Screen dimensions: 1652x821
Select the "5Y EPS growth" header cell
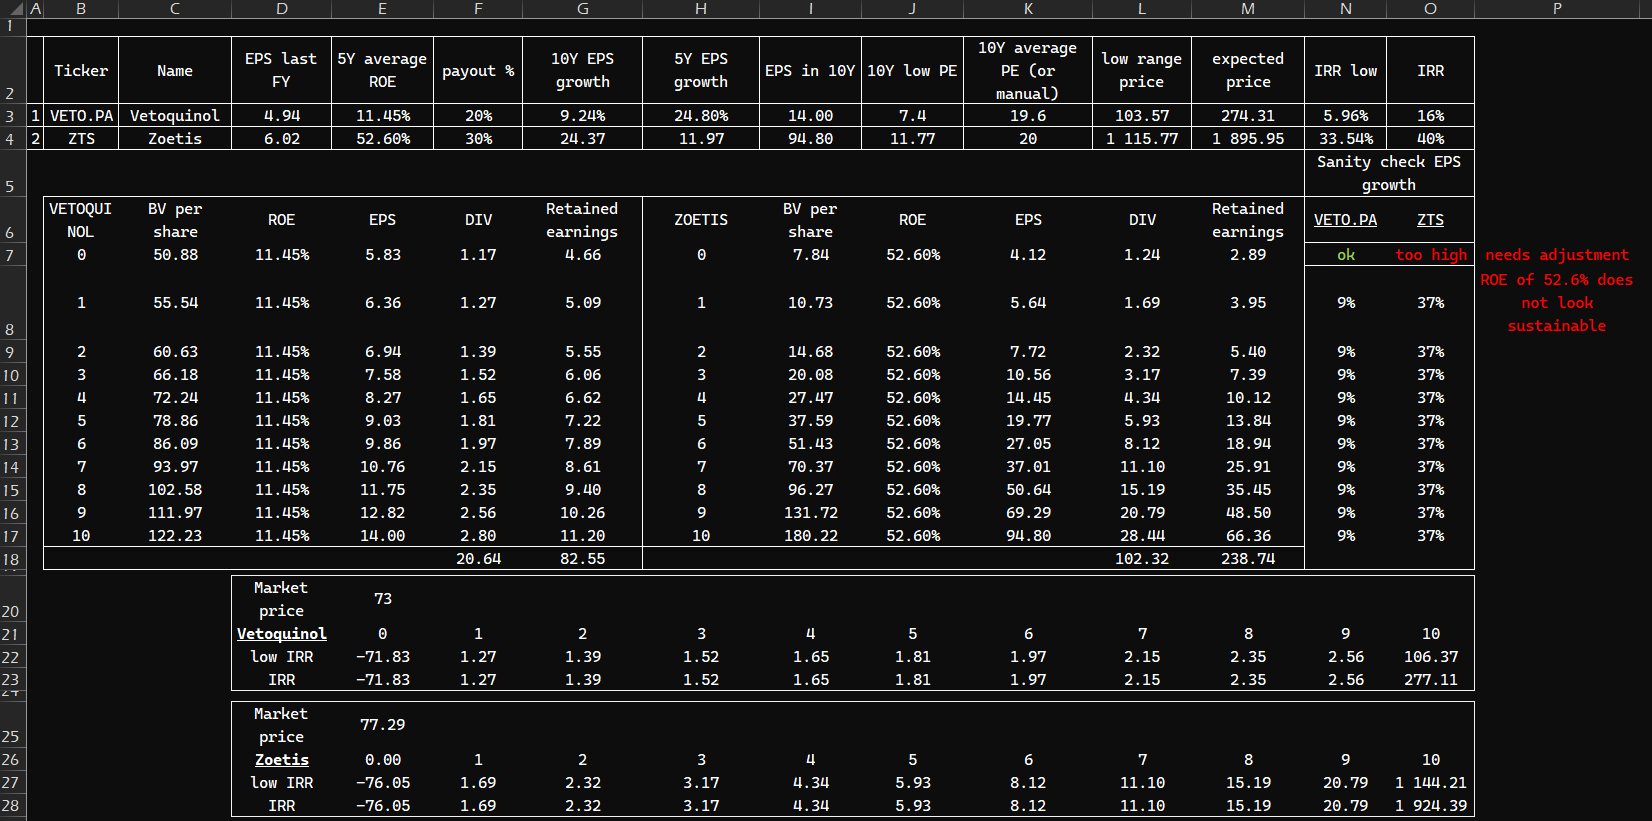tap(701, 71)
